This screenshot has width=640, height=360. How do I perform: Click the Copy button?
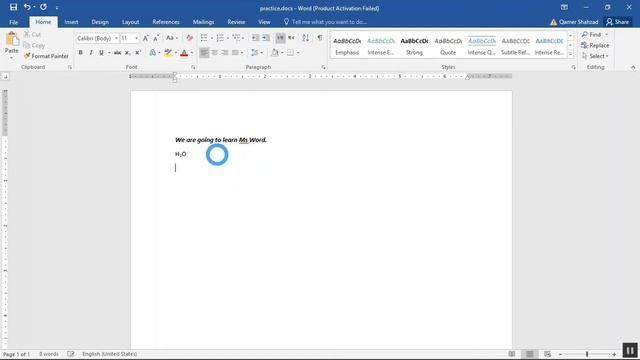[x=34, y=45]
